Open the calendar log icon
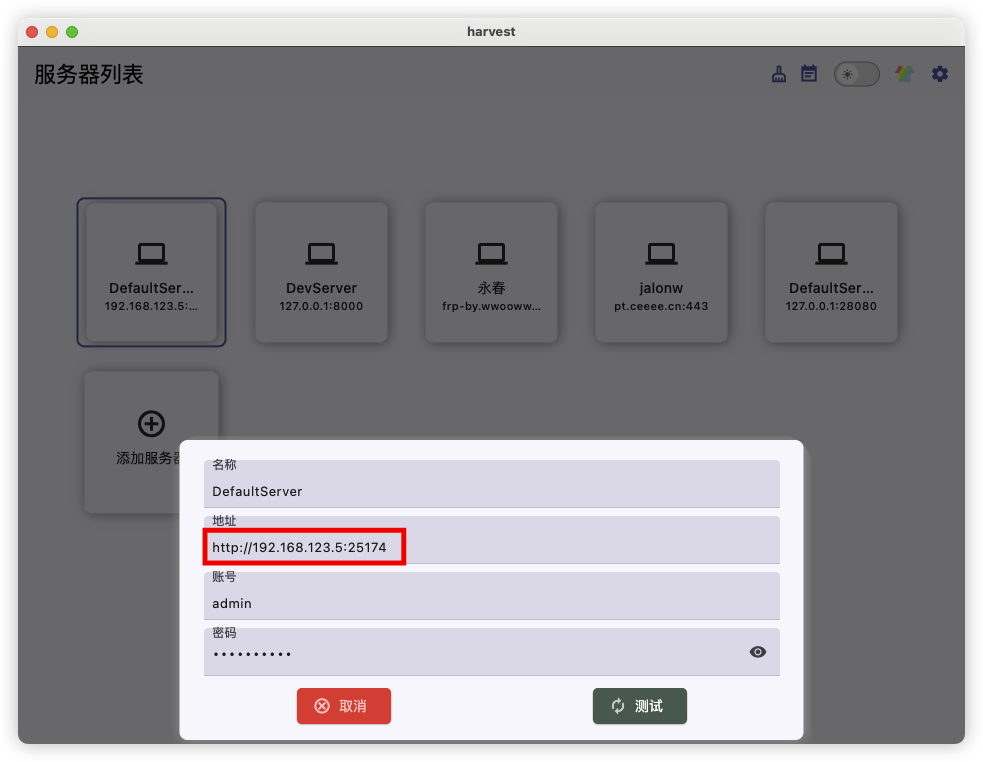 [x=809, y=74]
